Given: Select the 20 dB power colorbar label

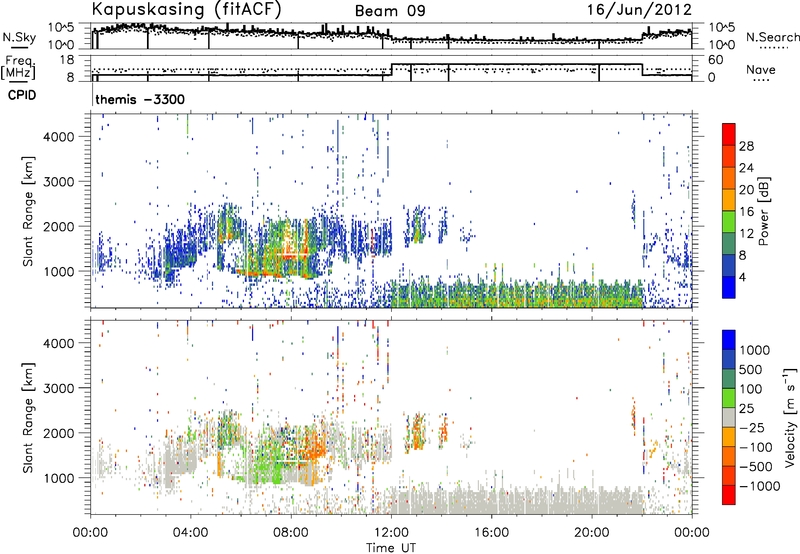Looking at the screenshot, I should 746,190.
